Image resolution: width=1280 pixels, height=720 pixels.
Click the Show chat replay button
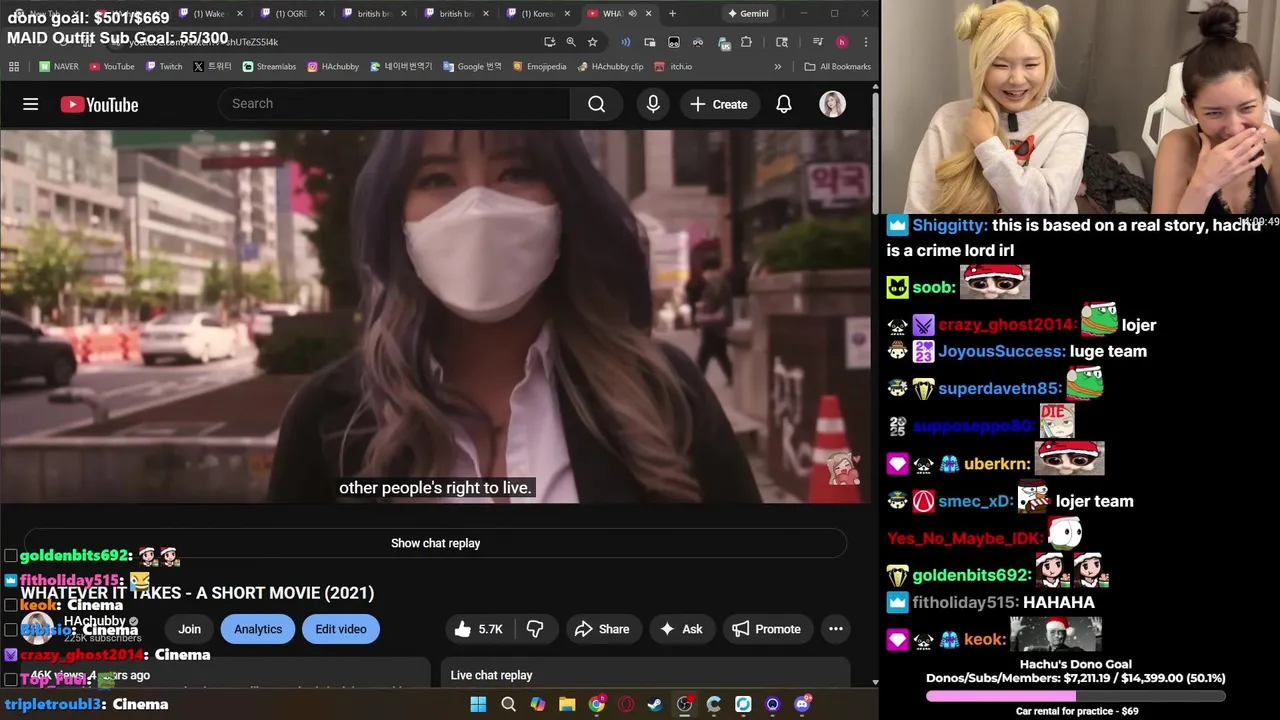(435, 543)
